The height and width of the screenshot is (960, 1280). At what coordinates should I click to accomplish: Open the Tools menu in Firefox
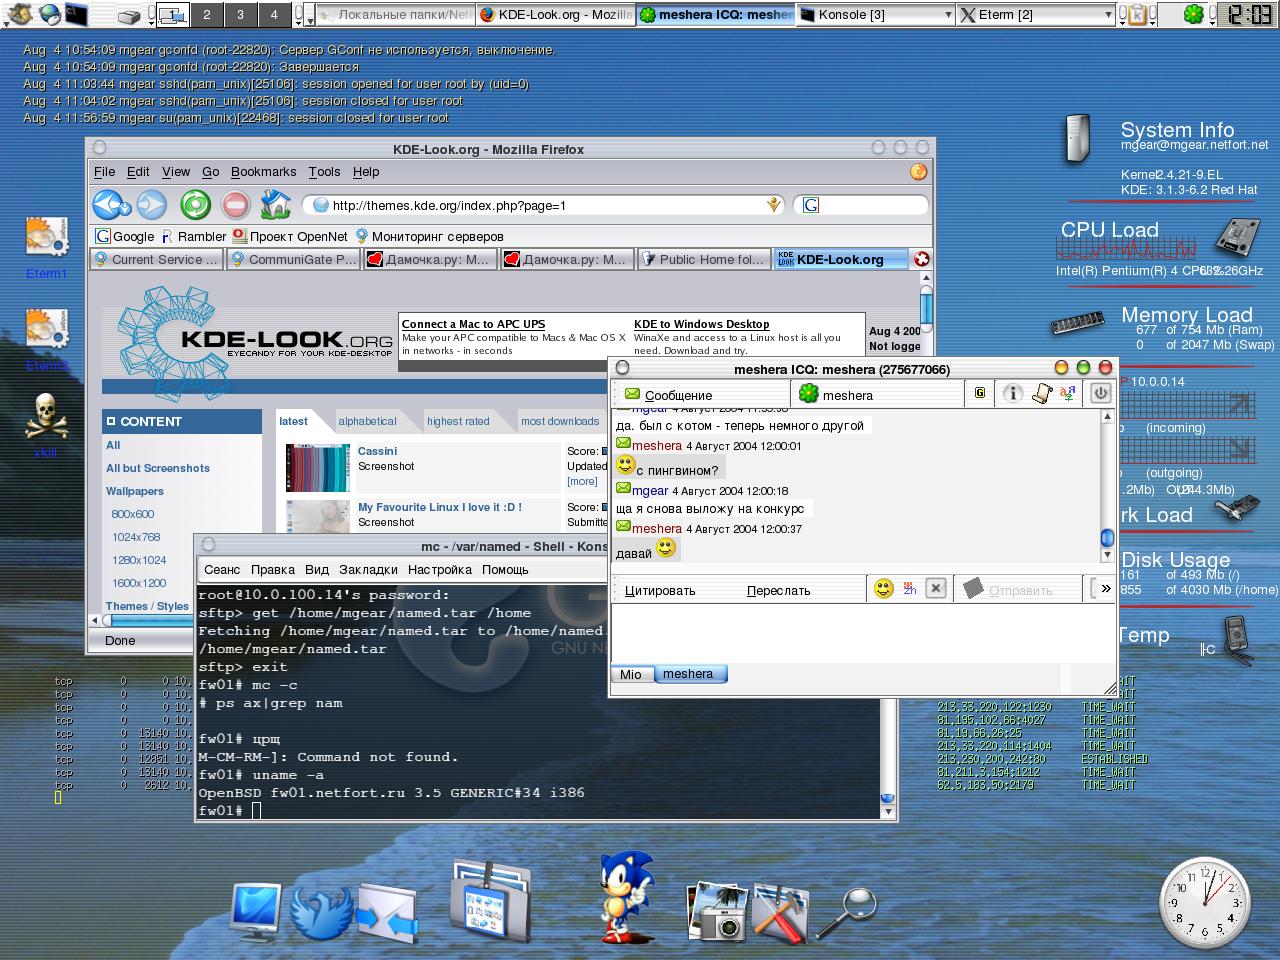point(324,172)
